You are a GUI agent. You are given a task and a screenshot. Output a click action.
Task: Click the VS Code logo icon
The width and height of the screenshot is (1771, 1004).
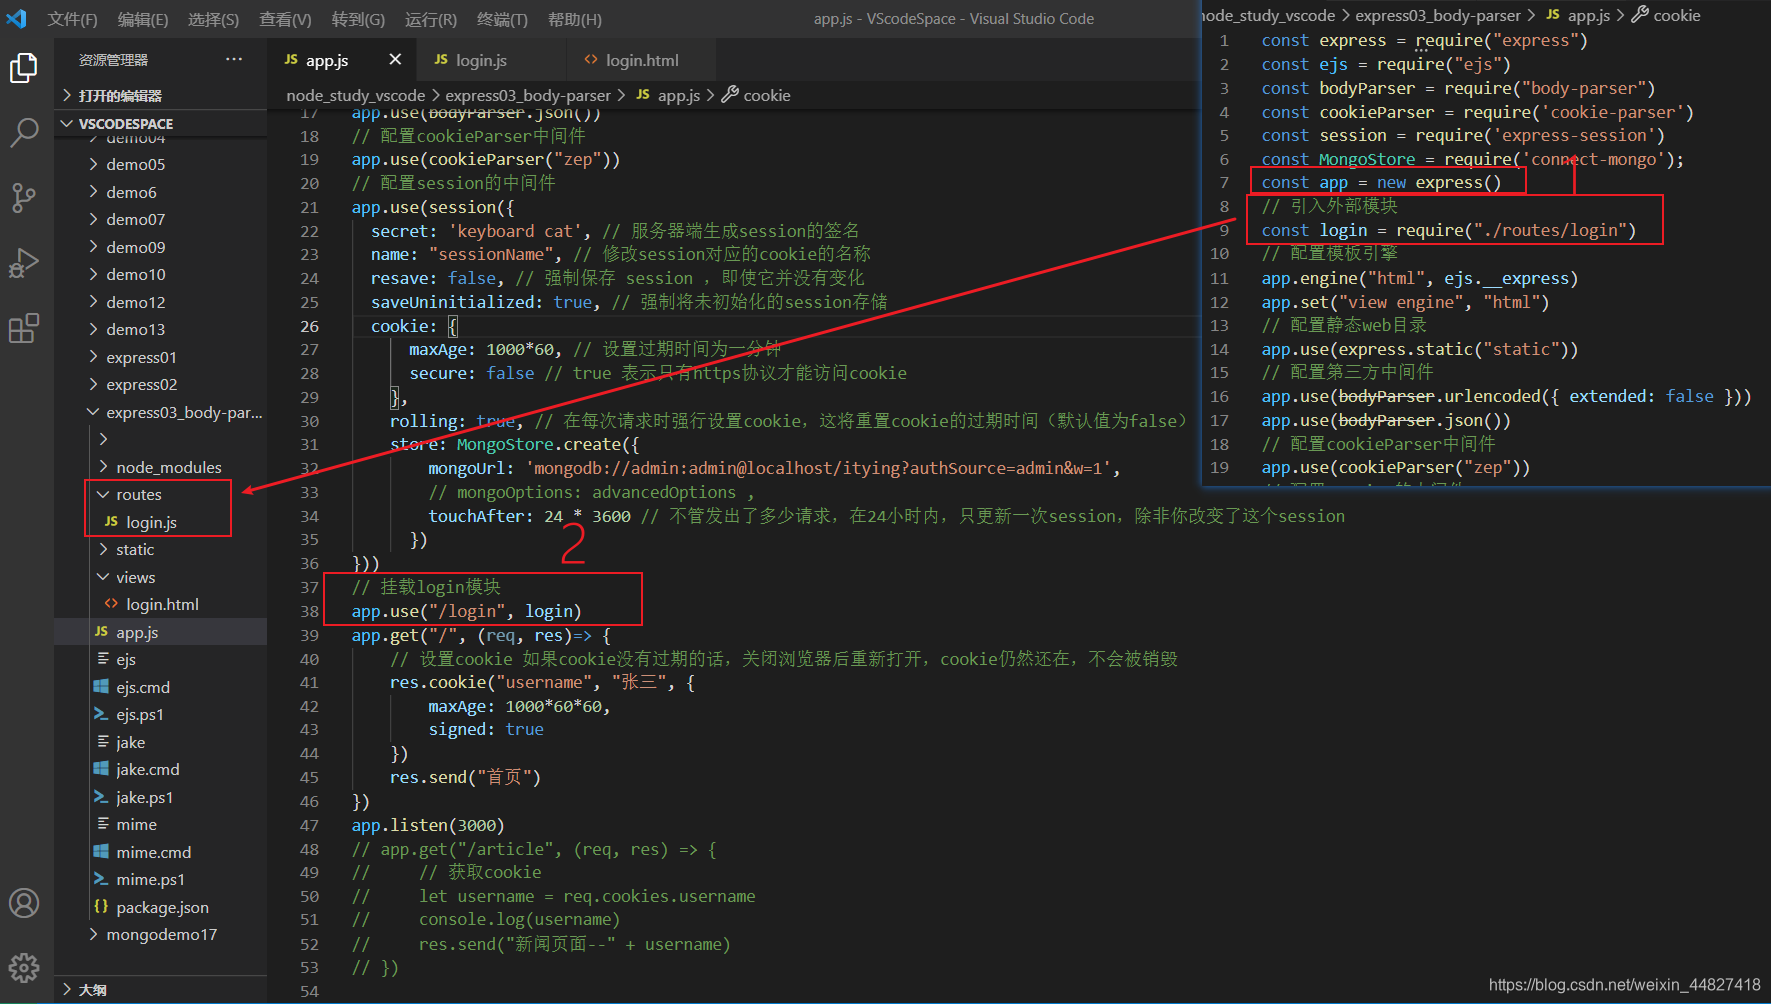click(x=17, y=19)
